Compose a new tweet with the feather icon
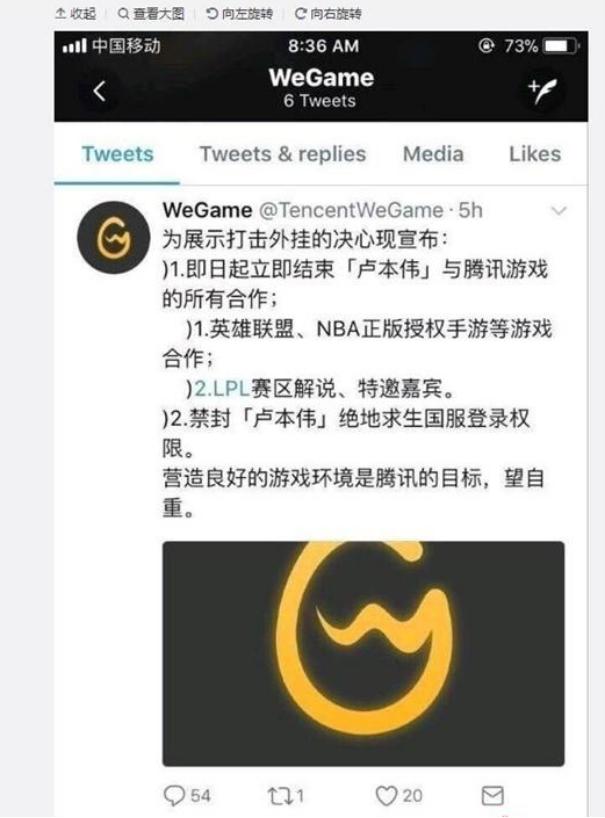Image resolution: width=605 pixels, height=818 pixels. coord(542,91)
